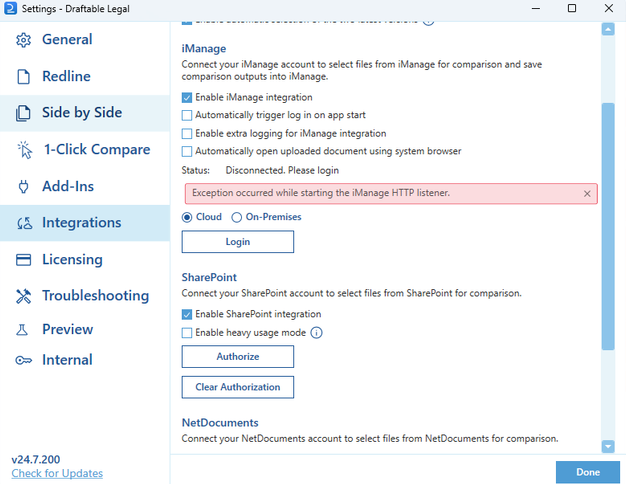Screen dimensions: 626x484
Task: Click the Done button
Action: (588, 472)
